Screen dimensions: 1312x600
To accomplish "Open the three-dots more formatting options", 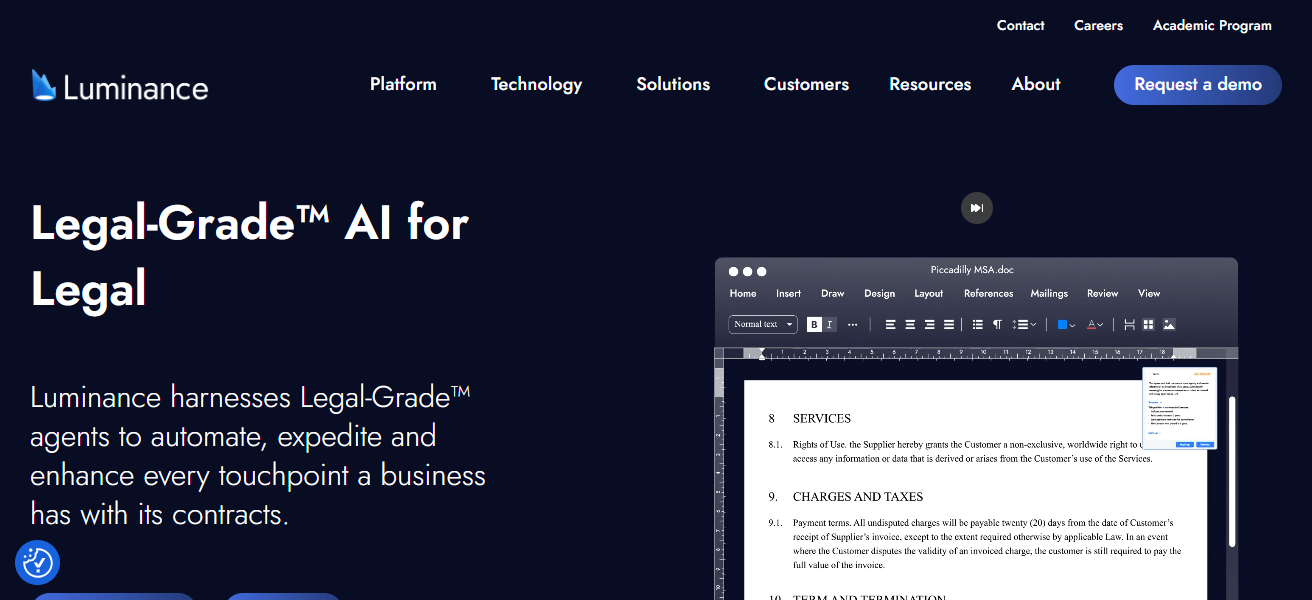I will pyautogui.click(x=852, y=324).
